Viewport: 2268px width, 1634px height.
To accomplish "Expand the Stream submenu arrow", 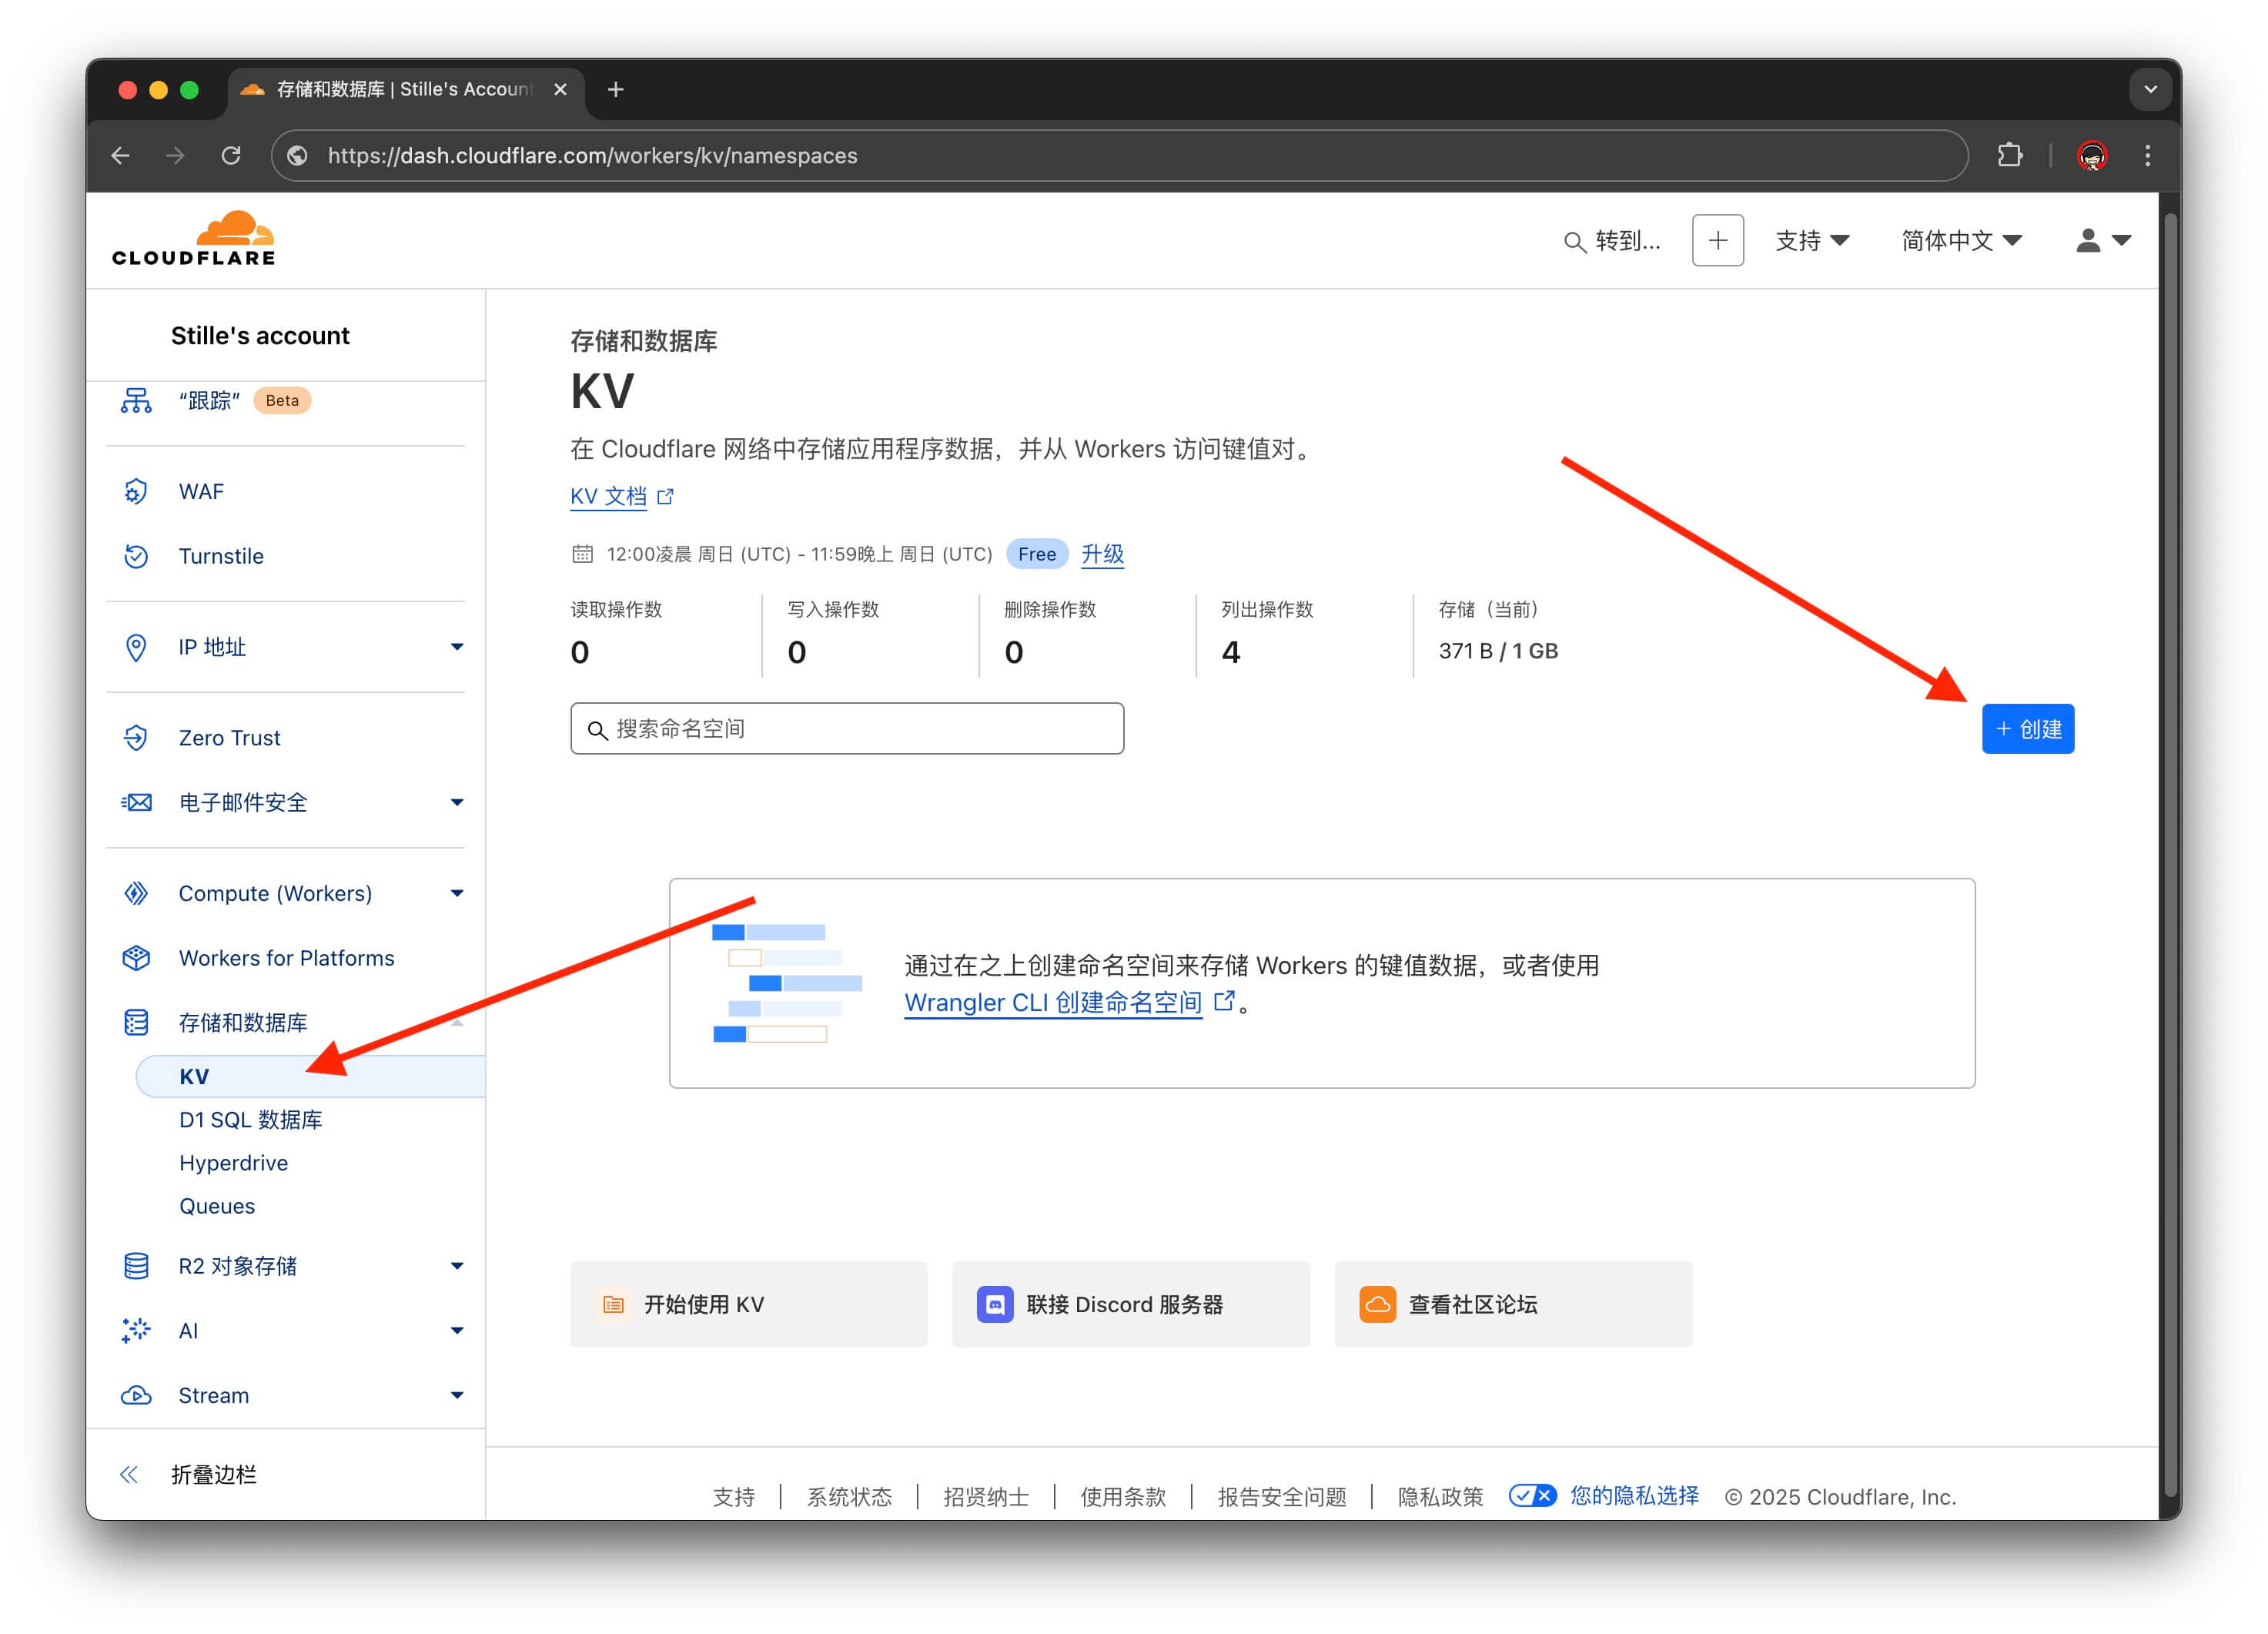I will pyautogui.click(x=457, y=1395).
